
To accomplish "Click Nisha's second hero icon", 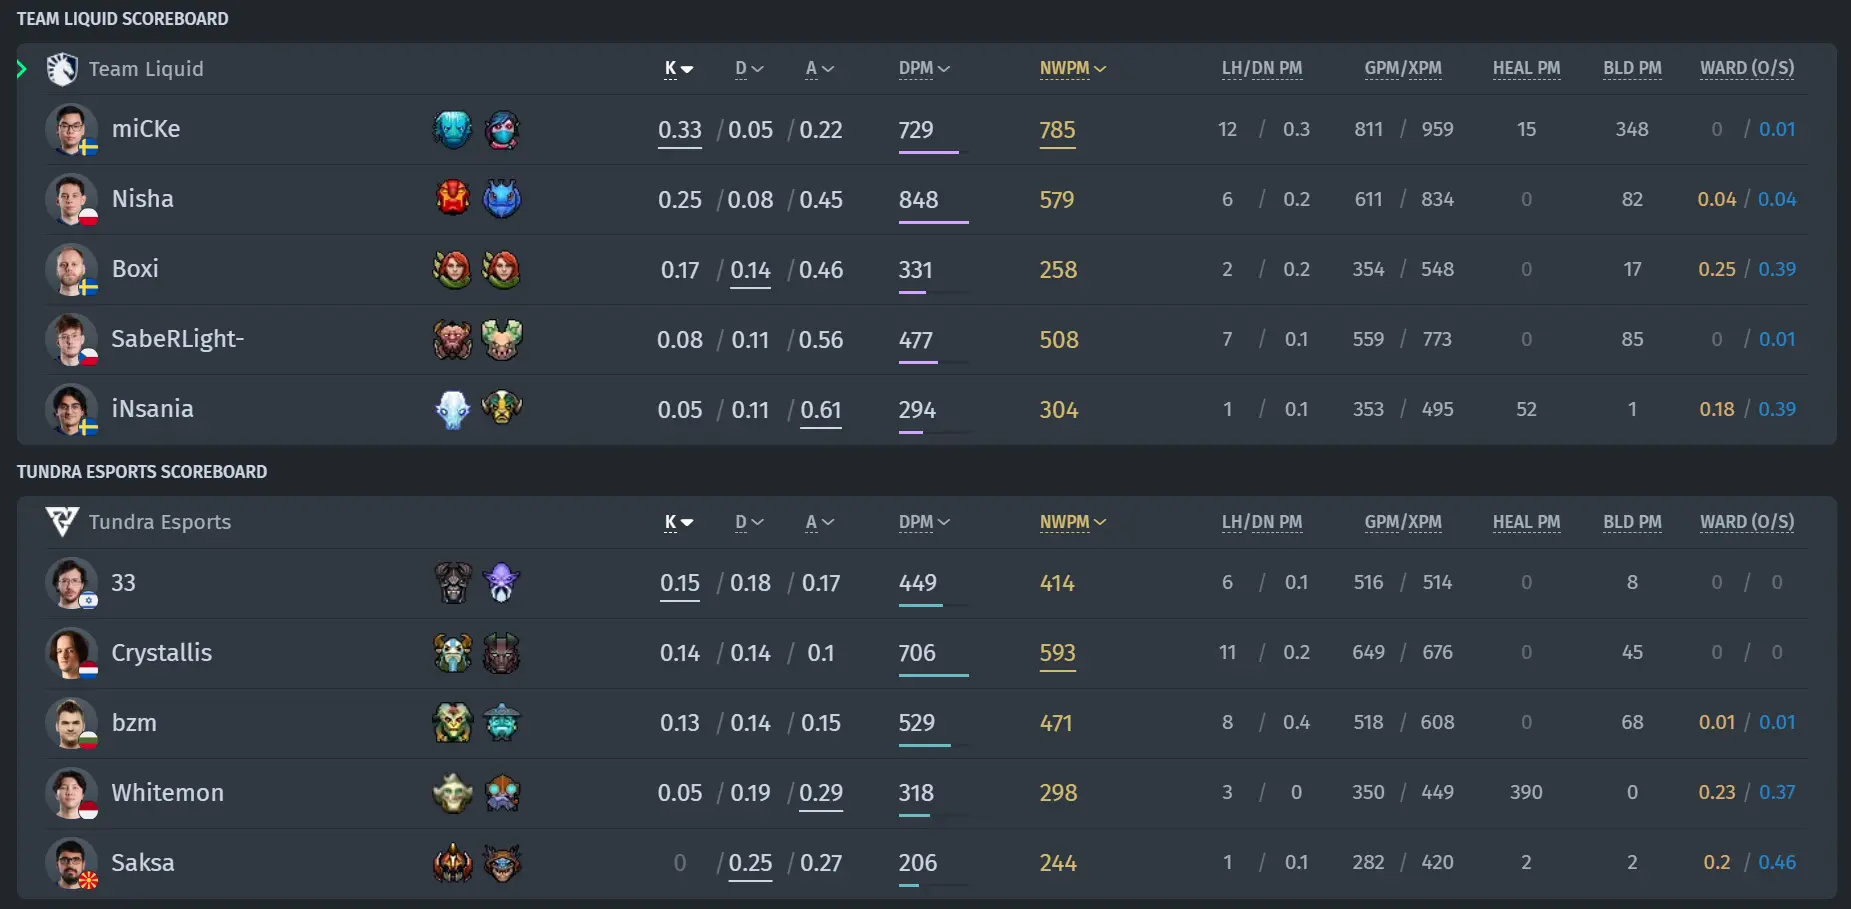I will pos(502,199).
